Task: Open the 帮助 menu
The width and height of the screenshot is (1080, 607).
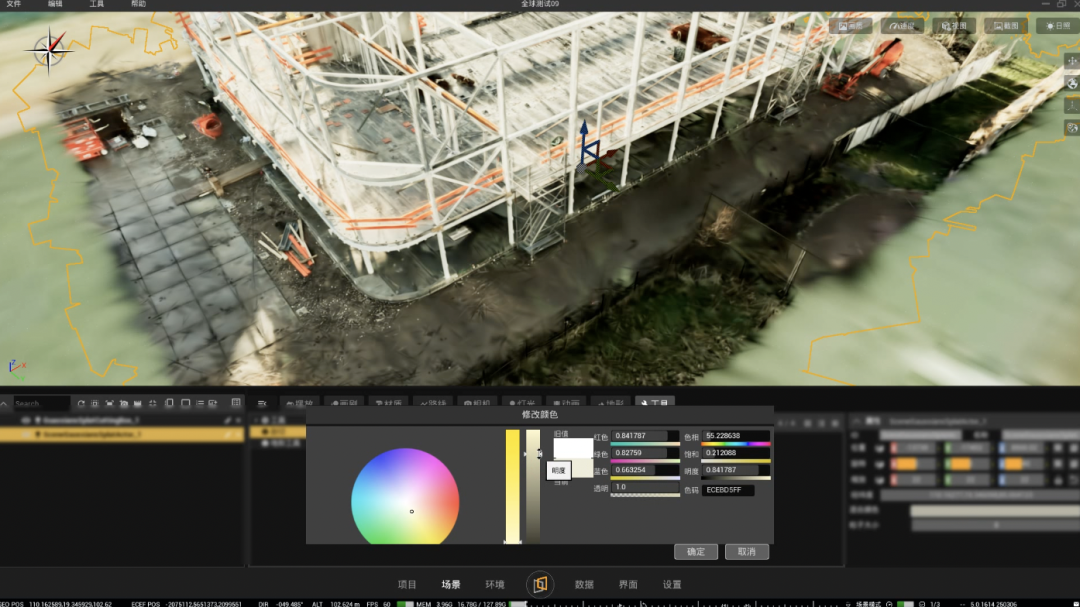Action: click(x=138, y=4)
